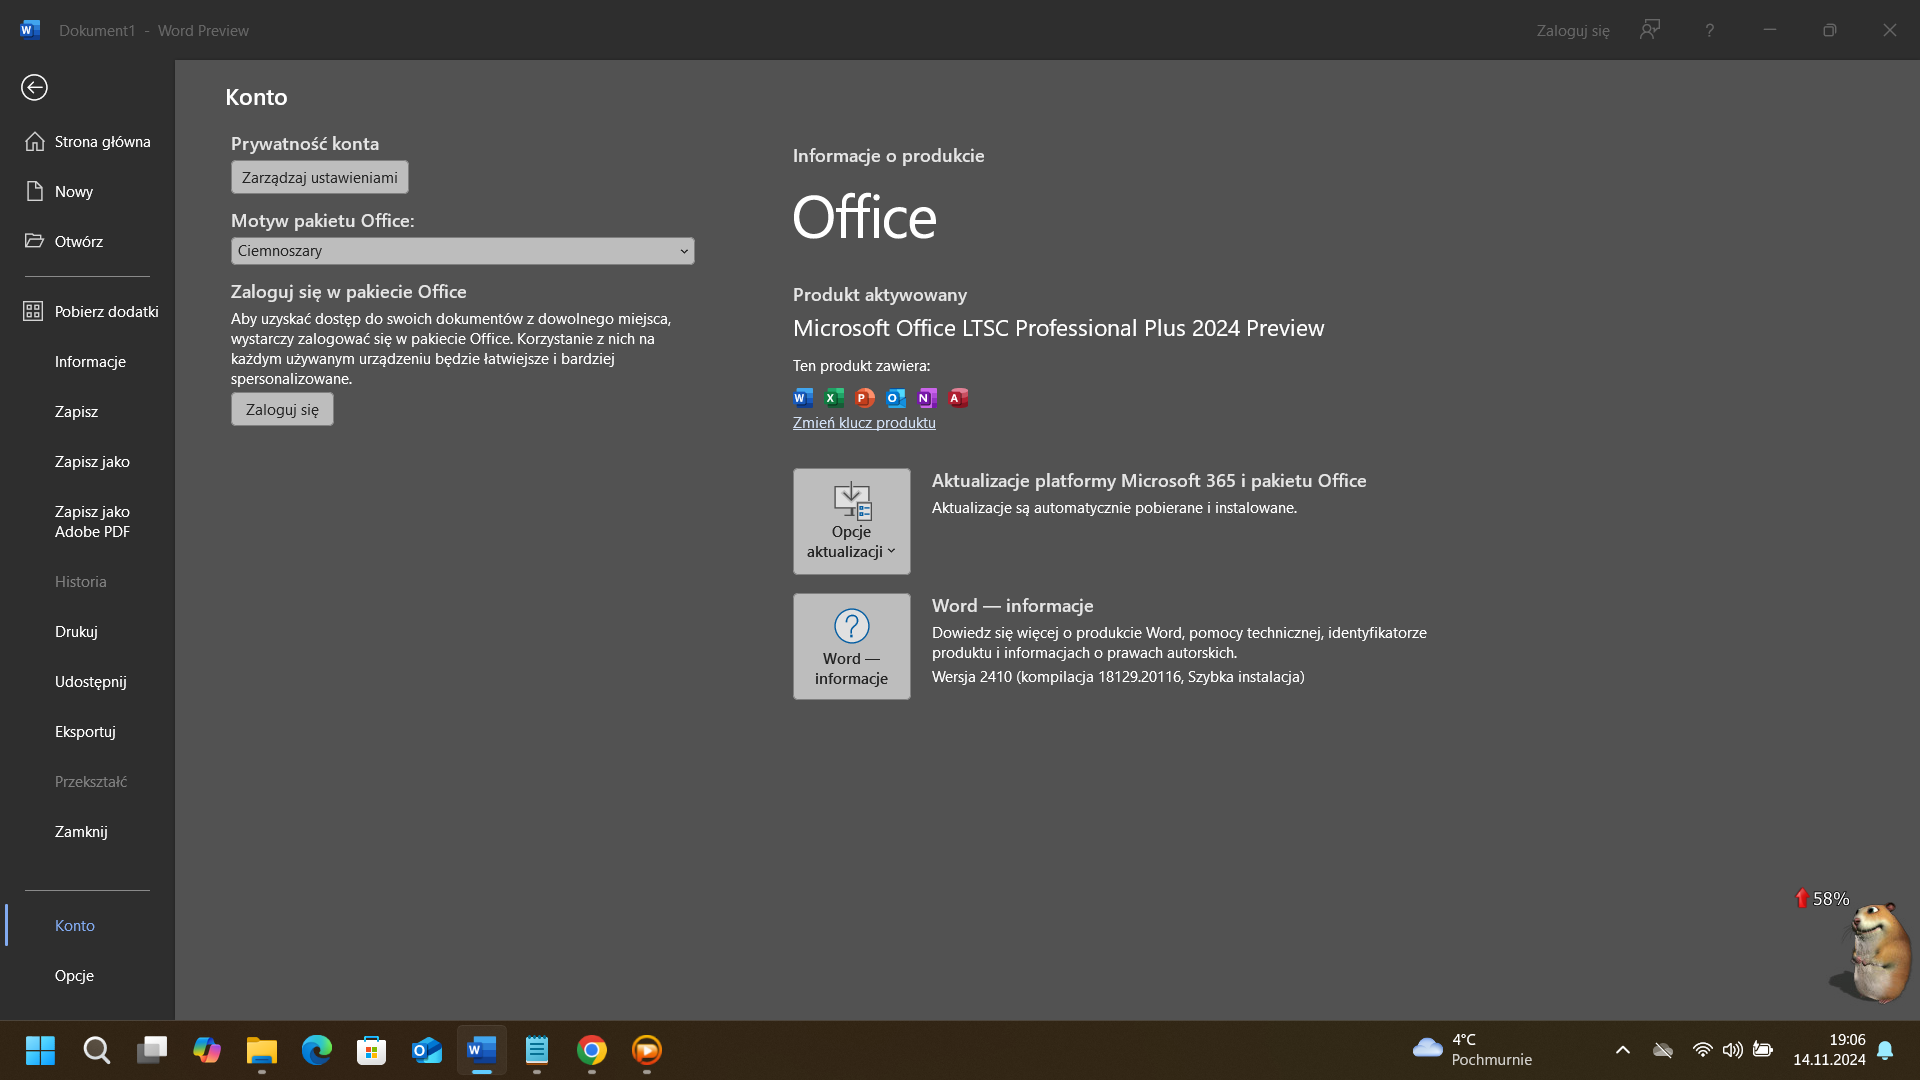This screenshot has height=1080, width=1920.
Task: Click the volume speaker tray icon
Action: (x=1733, y=1050)
